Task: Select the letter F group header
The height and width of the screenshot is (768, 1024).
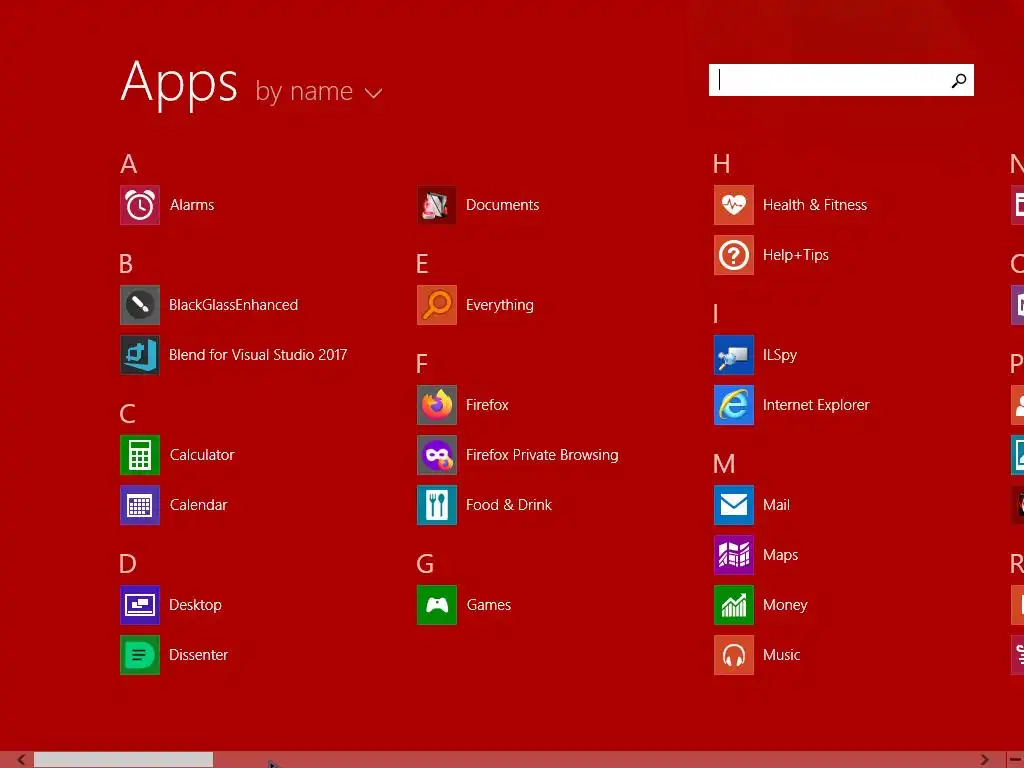Action: [422, 364]
